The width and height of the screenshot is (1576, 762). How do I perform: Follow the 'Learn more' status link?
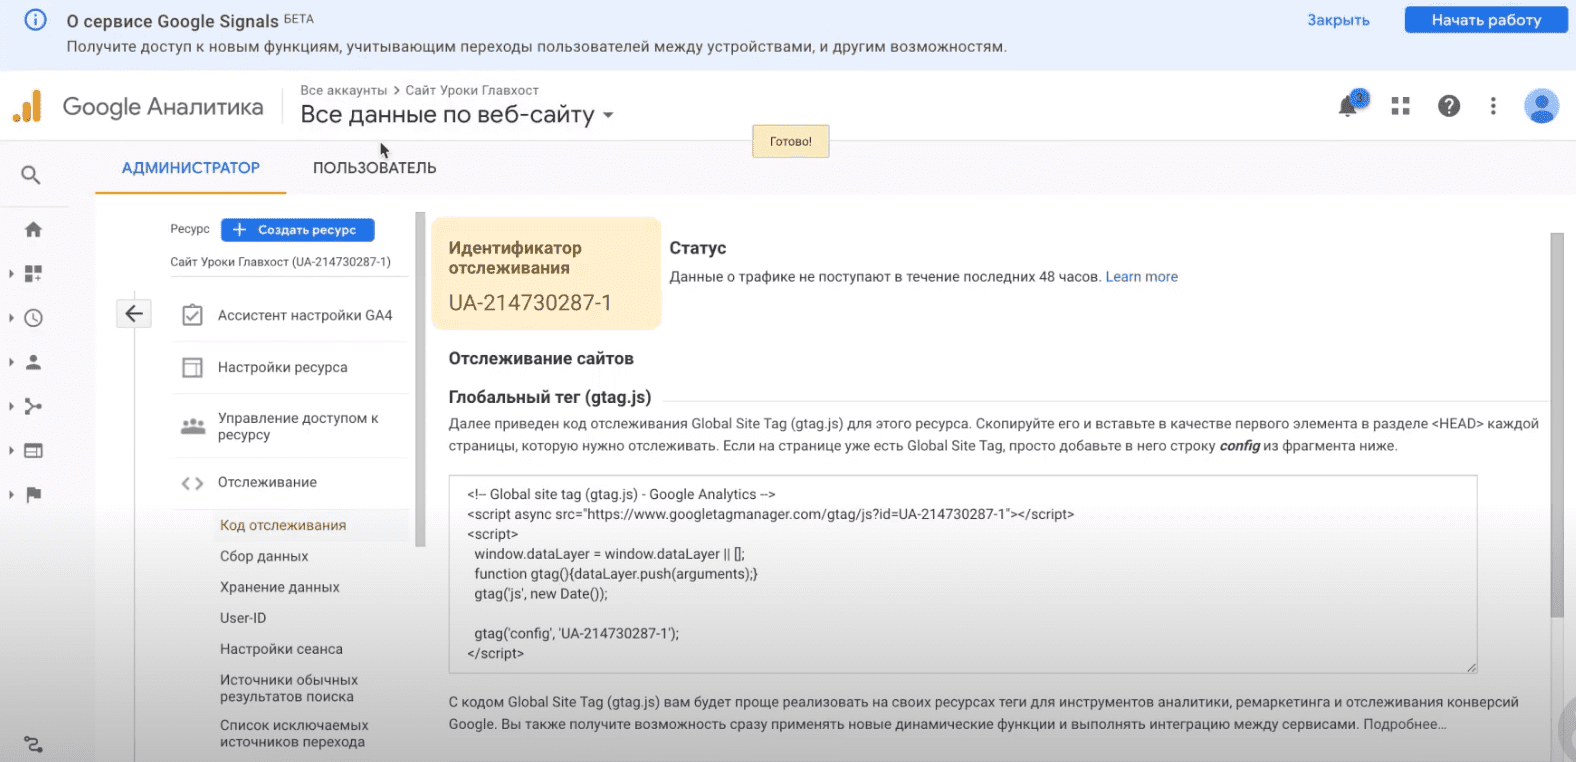coord(1141,277)
